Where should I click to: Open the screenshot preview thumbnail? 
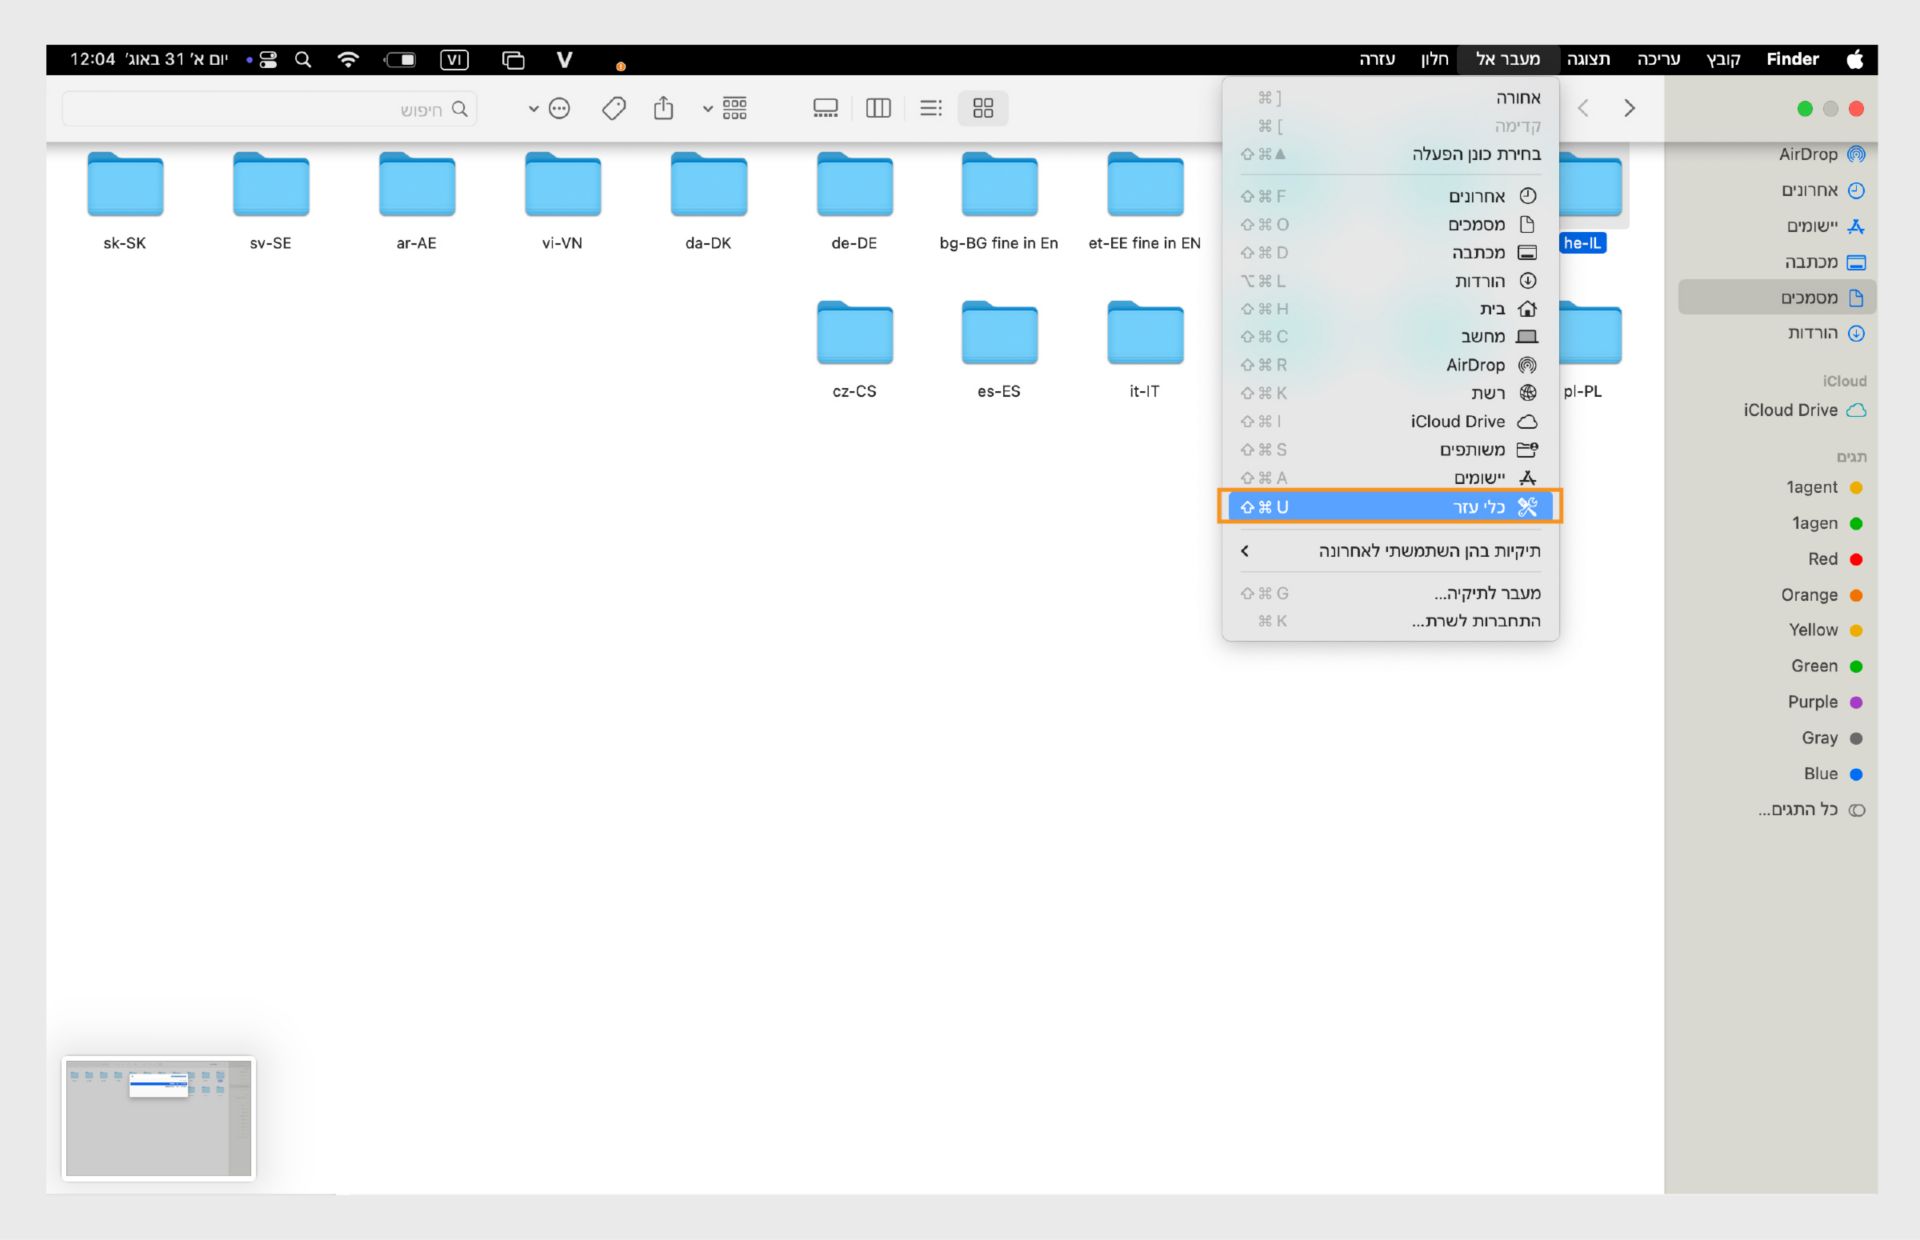(159, 1118)
